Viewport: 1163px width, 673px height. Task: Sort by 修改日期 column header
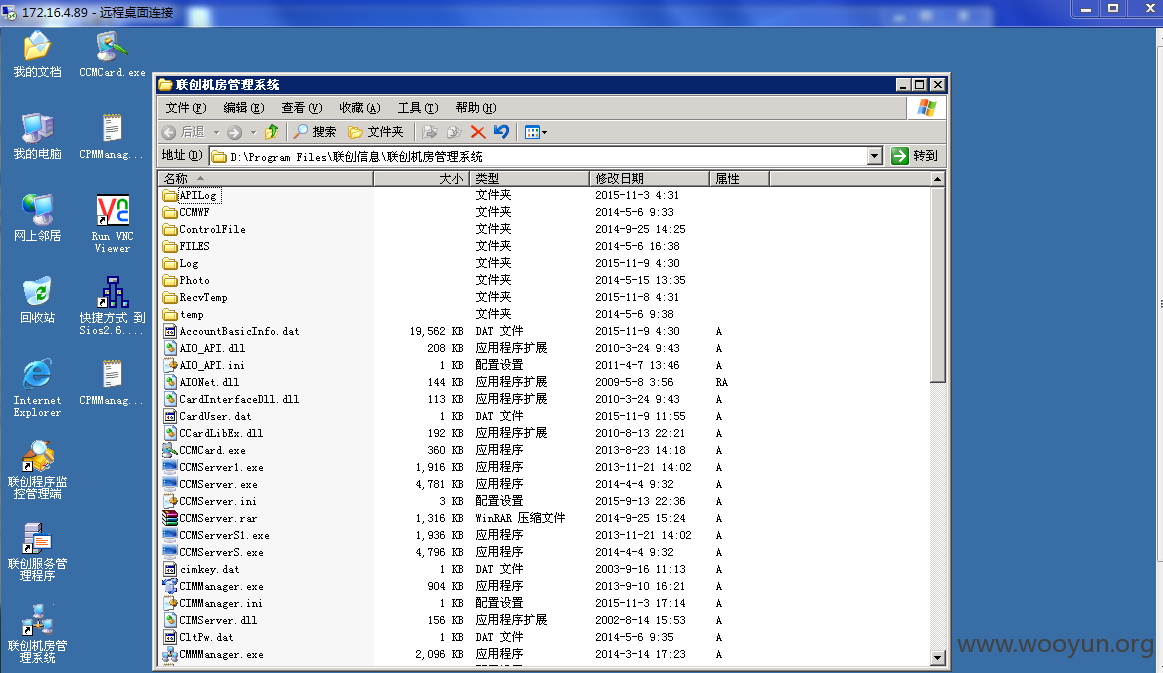(650, 178)
